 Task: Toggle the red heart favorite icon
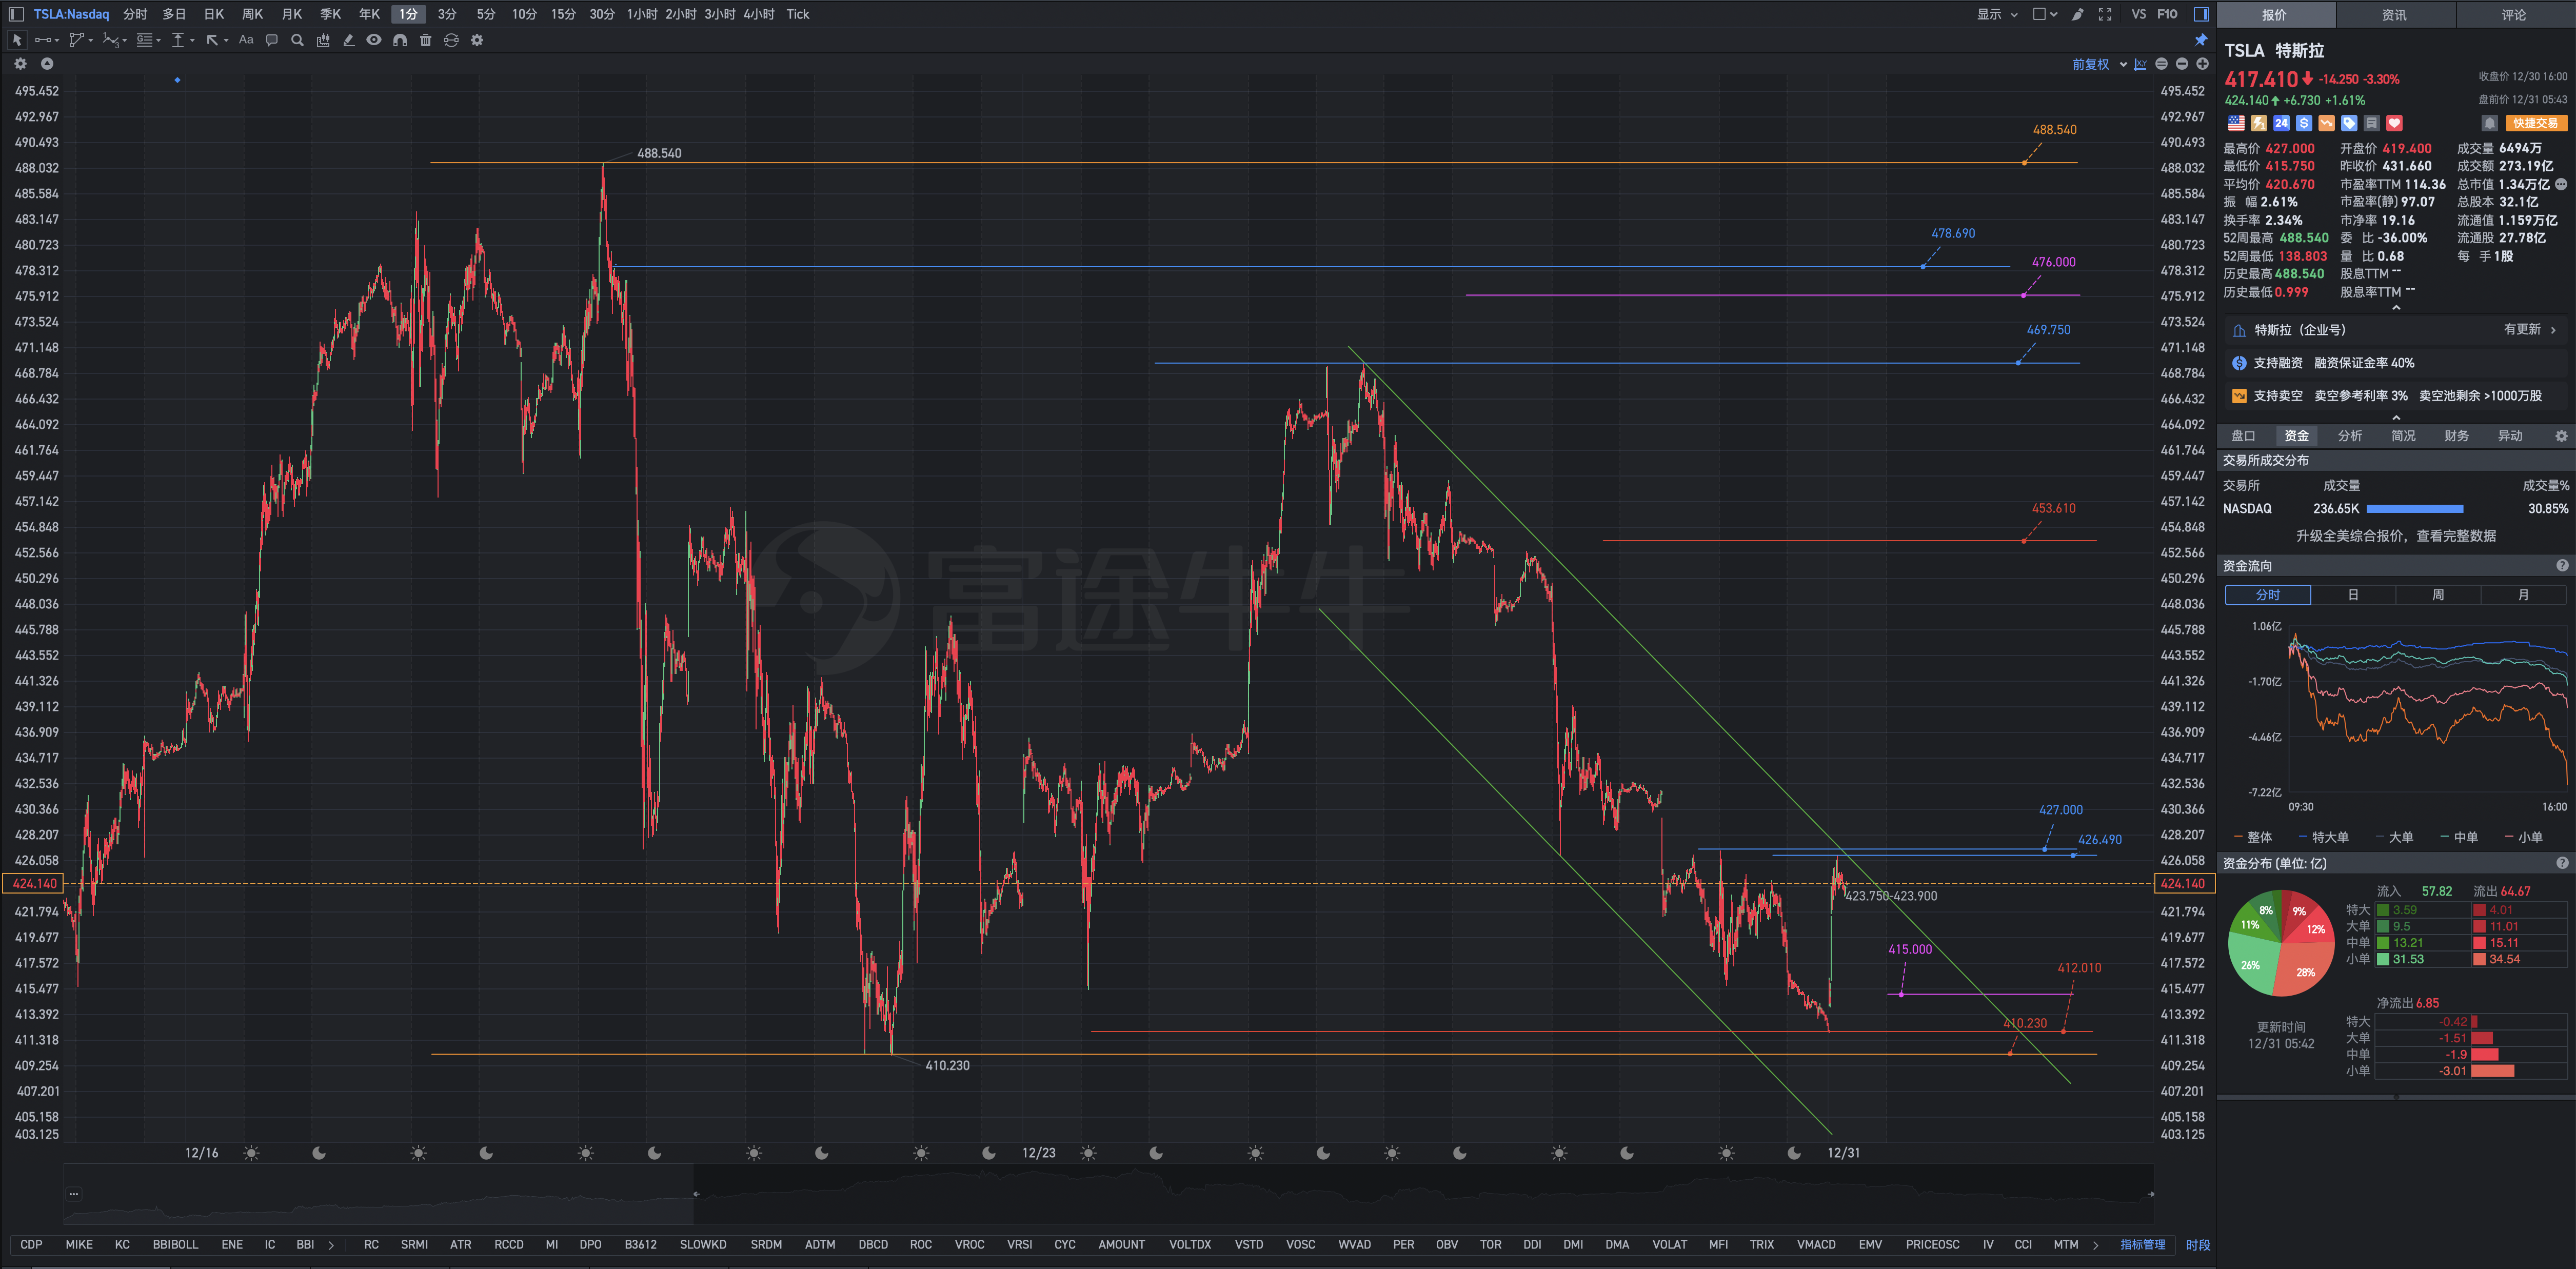2395,123
